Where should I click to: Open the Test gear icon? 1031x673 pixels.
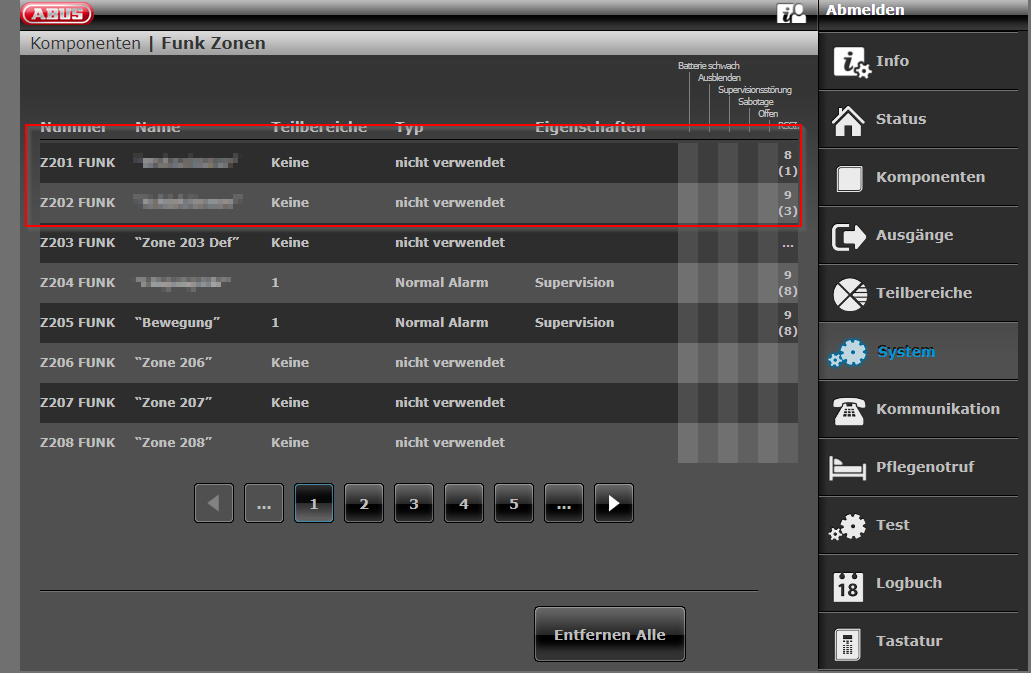click(849, 526)
